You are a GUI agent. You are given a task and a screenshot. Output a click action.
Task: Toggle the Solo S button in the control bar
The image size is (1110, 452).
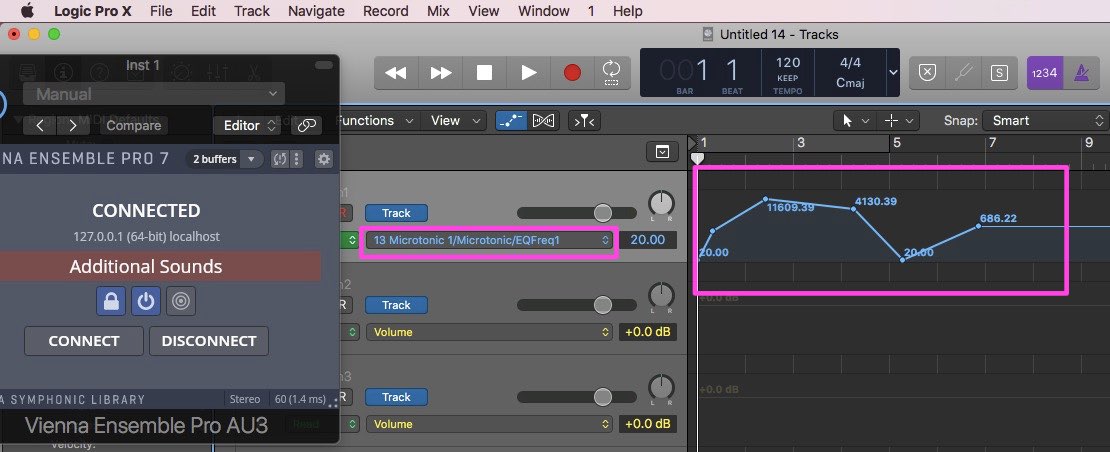coord(999,72)
